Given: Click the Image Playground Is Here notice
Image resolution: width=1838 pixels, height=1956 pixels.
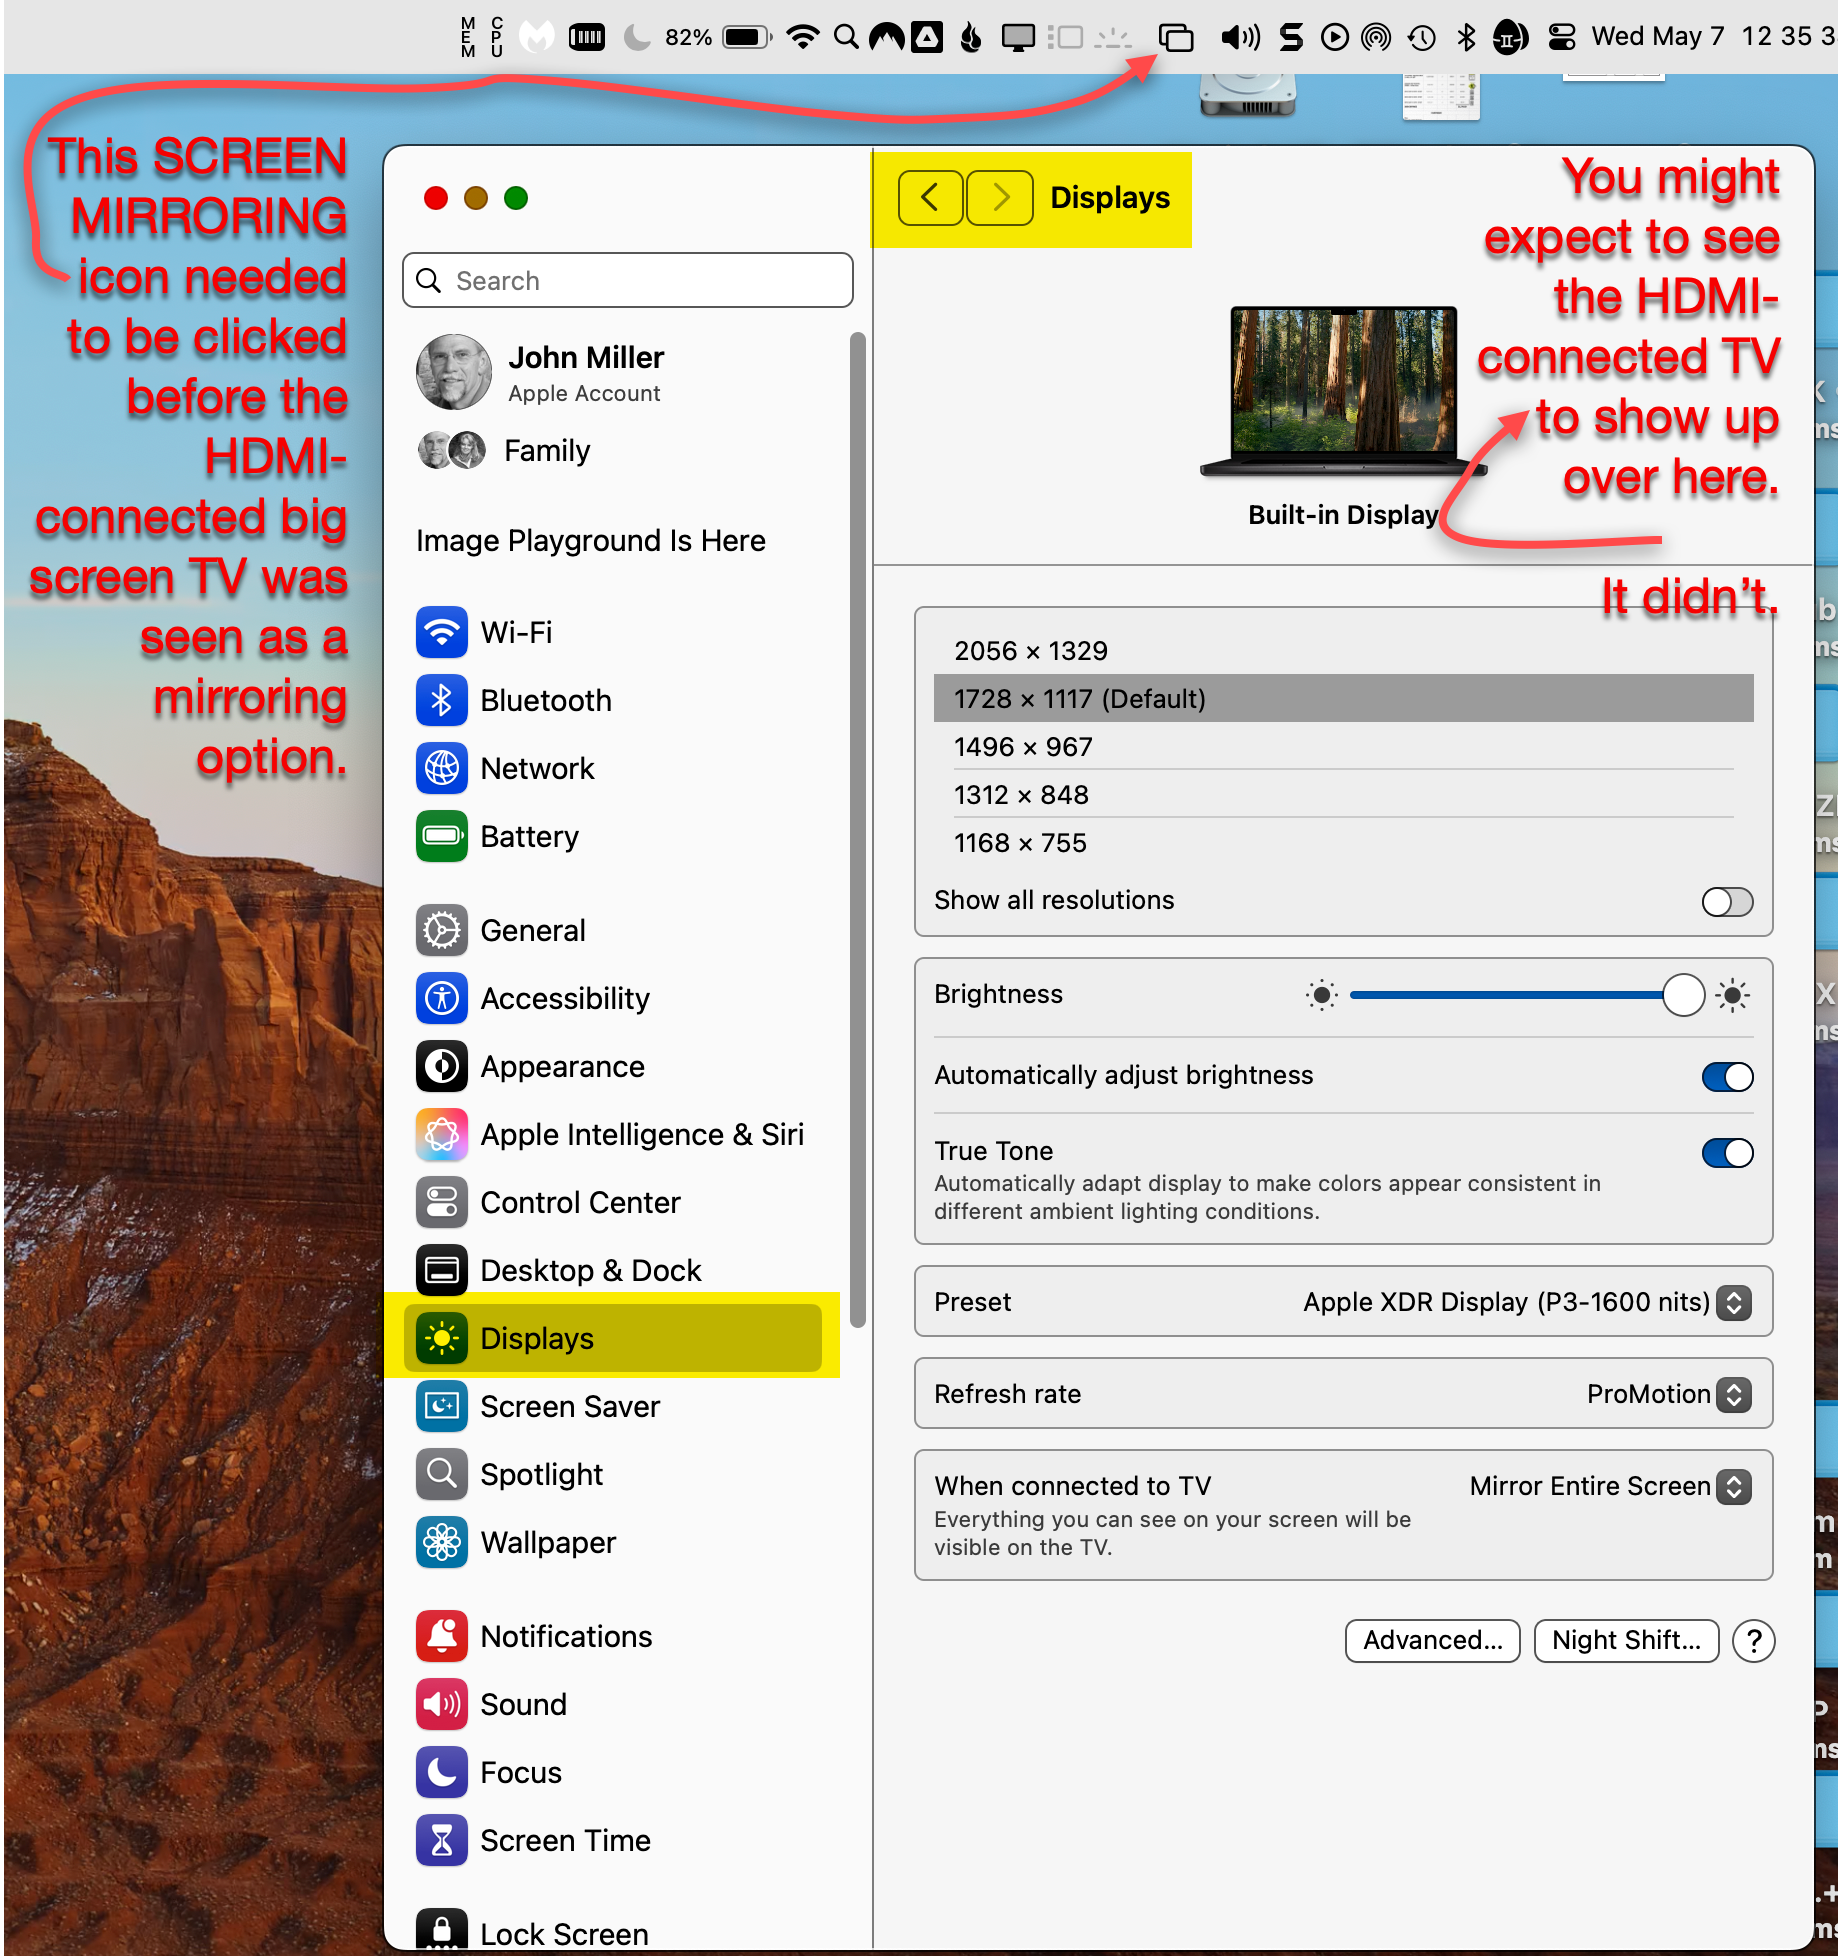Looking at the screenshot, I should [x=590, y=541].
